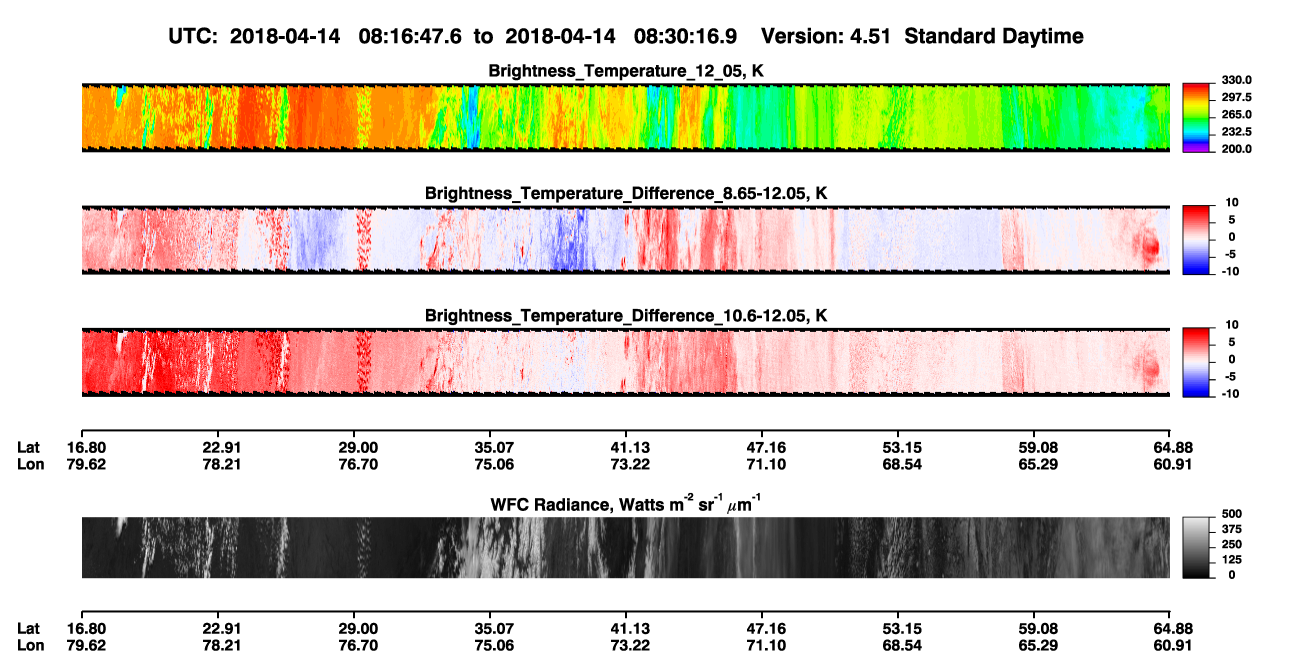Viewport: 1300px width, 667px height.
Task: Click longitude 68.54 on the axis below WFC Radiance
Action: coord(898,645)
